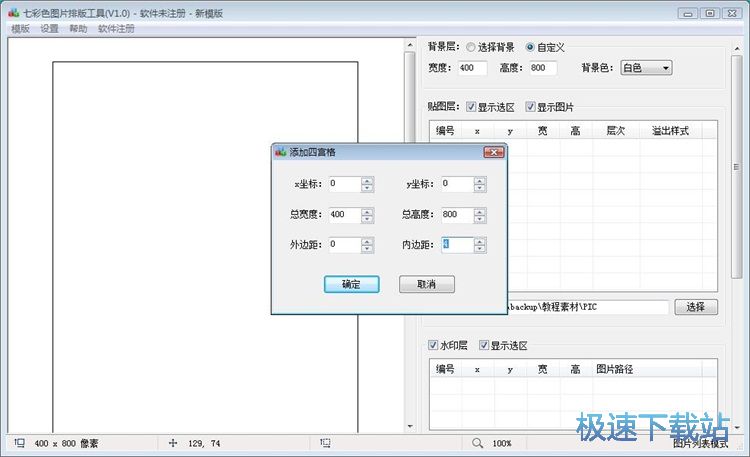
Task: Increase 总高度 with up arrow
Action: coord(480,211)
